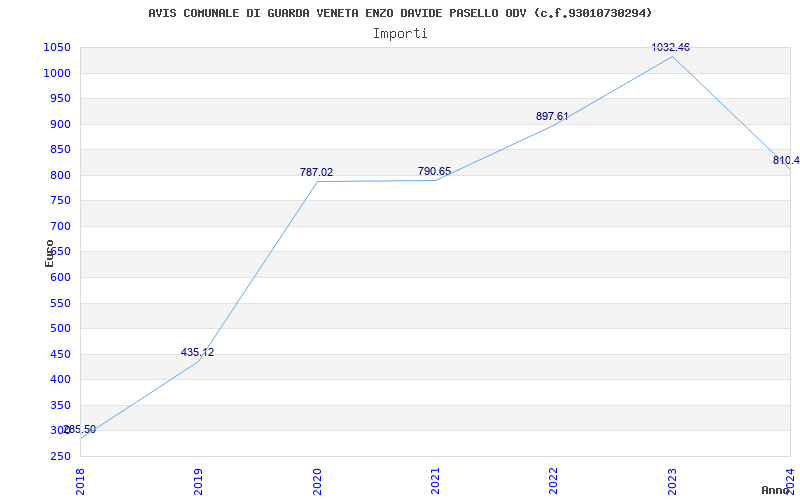Click the Euro y-axis title

(x=49, y=254)
